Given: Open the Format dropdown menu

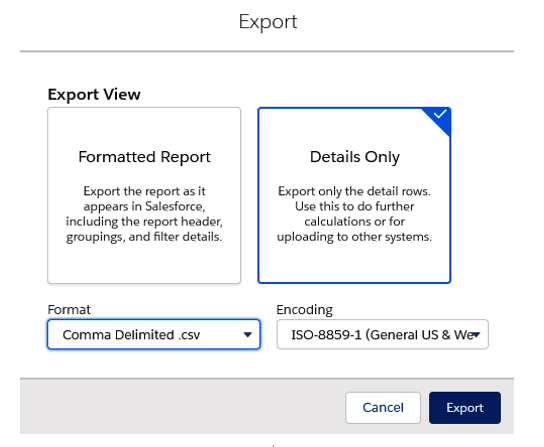Looking at the screenshot, I should 154,334.
